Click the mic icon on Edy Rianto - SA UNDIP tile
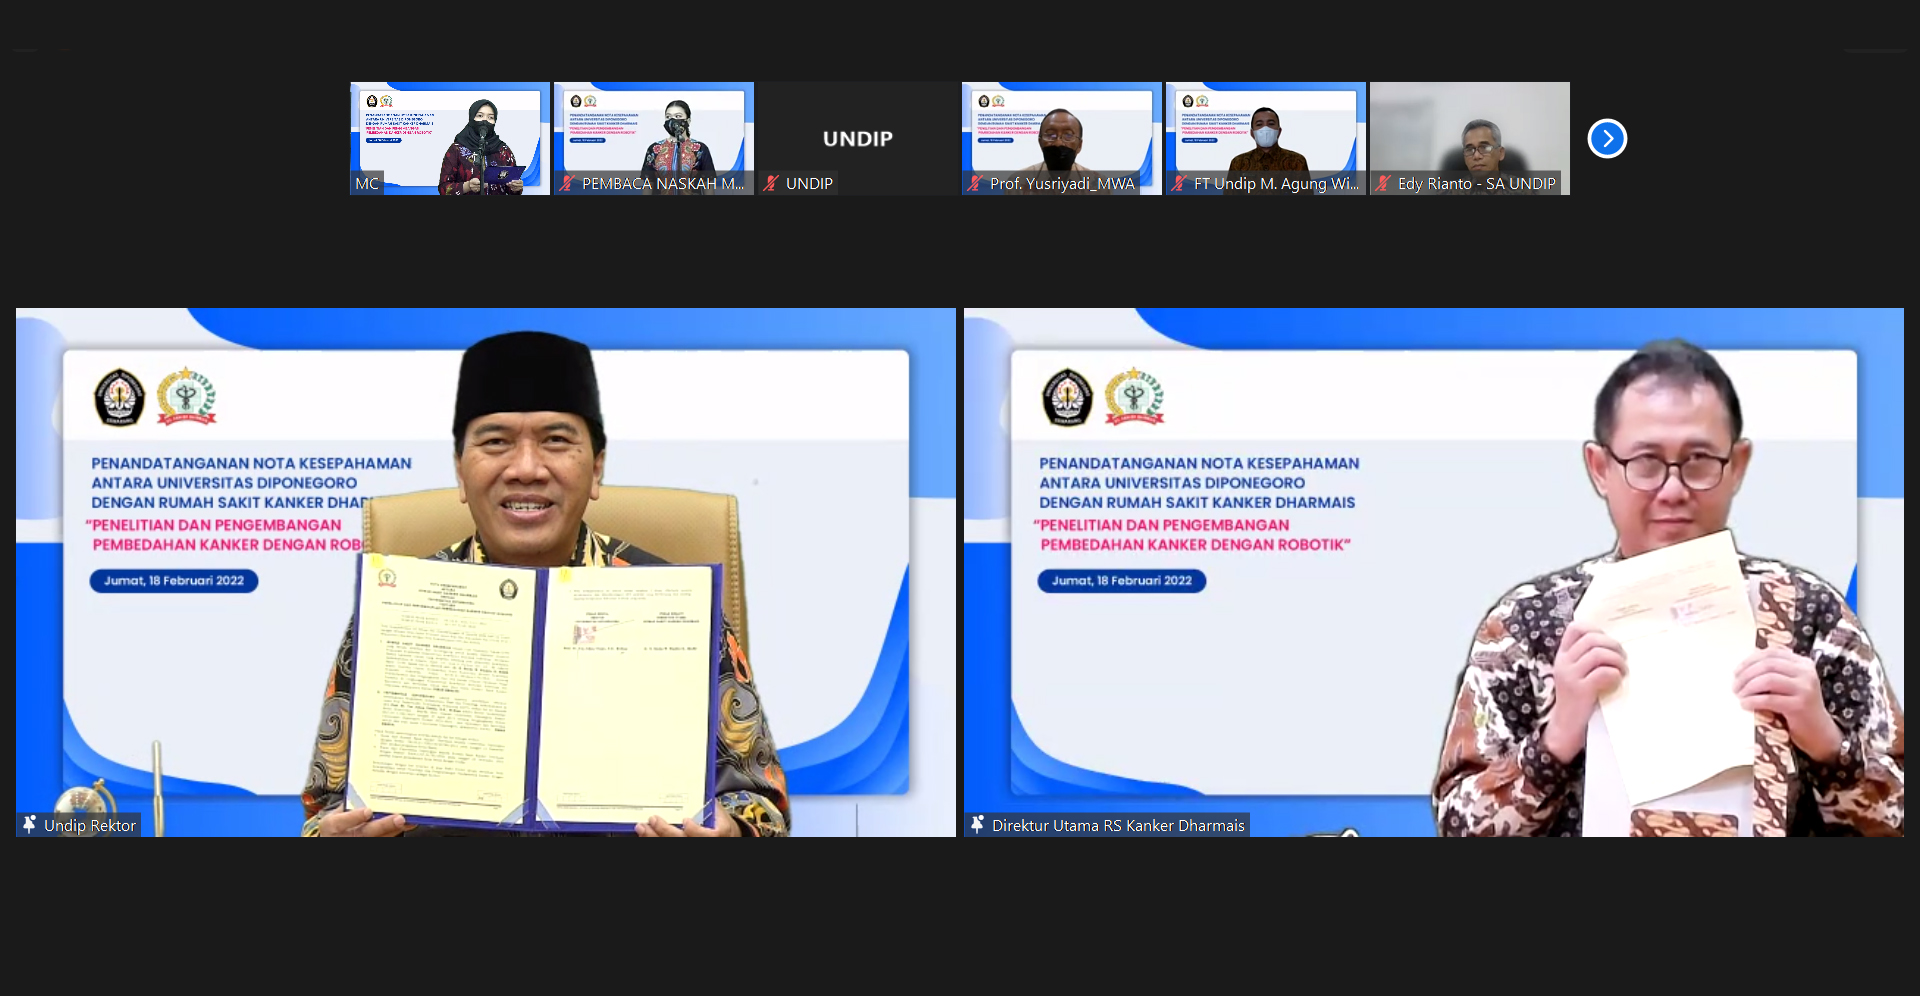This screenshot has height=996, width=1920. coord(1383,184)
